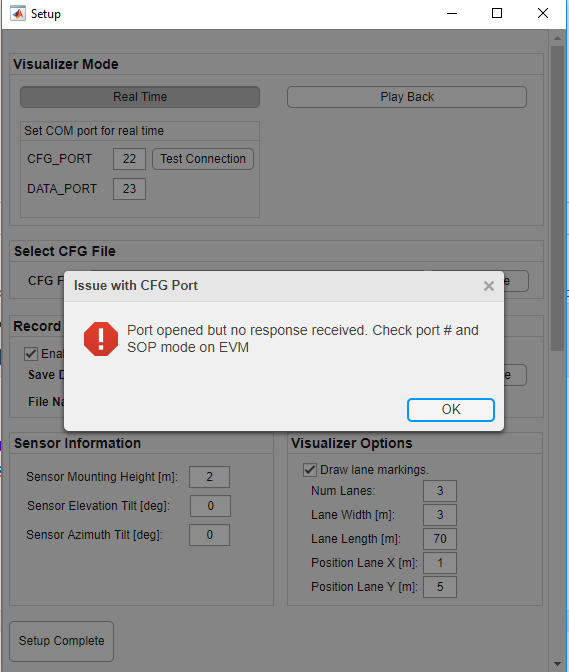The height and width of the screenshot is (672, 569).
Task: Click the Test Connection button
Action: point(203,159)
